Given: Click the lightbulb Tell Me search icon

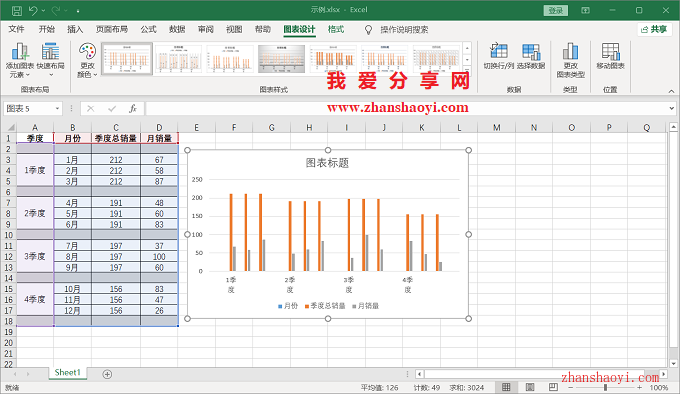Looking at the screenshot, I should point(368,29).
